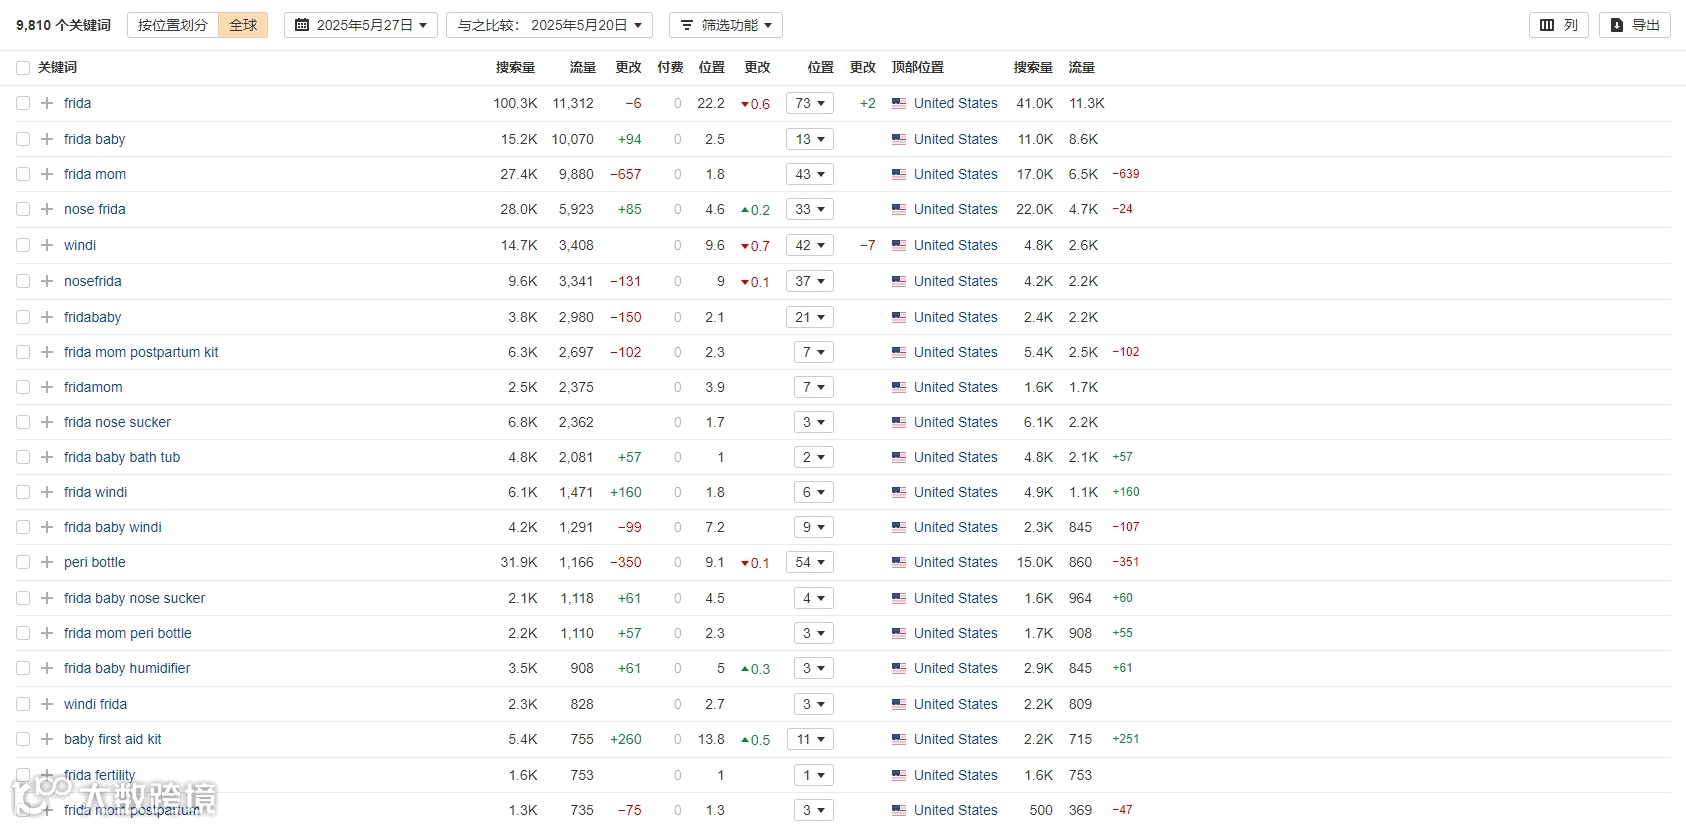Expand the plus icon beside frida baby
1686x826 pixels.
pos(47,139)
